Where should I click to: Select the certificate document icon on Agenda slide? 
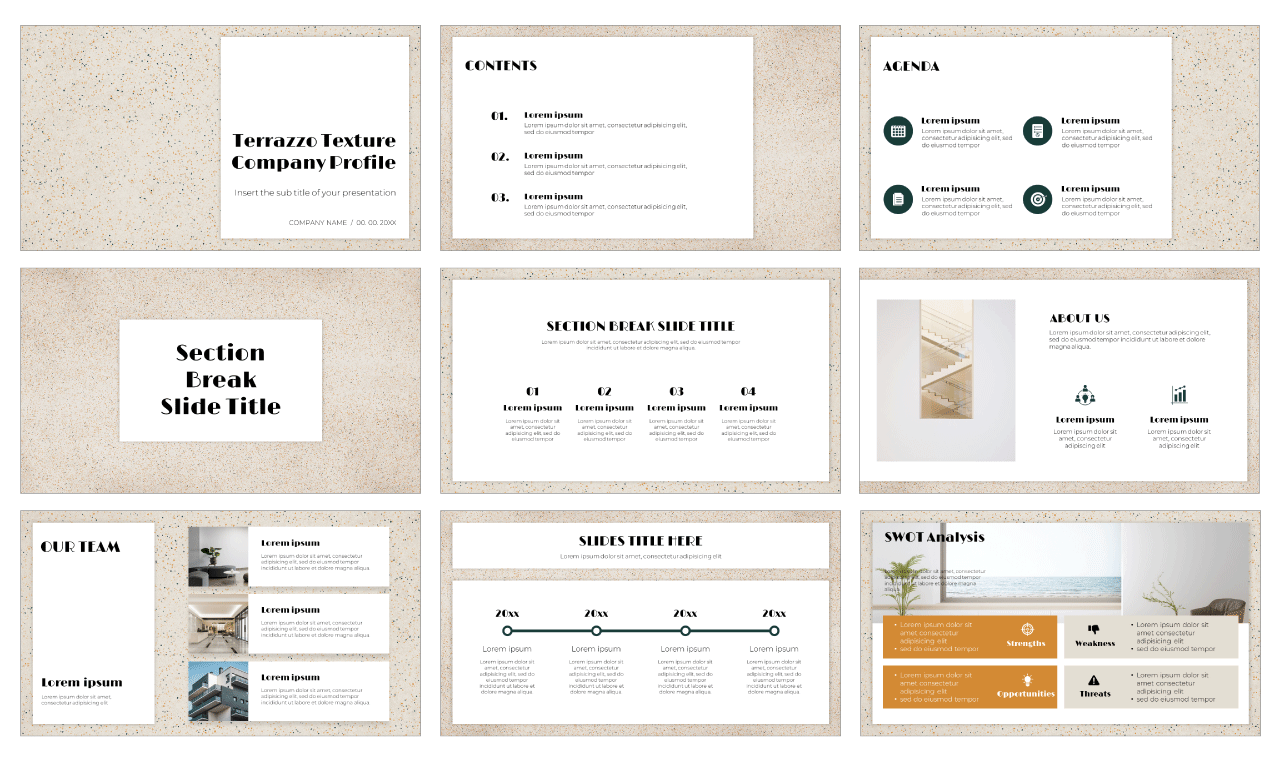coord(1037,131)
